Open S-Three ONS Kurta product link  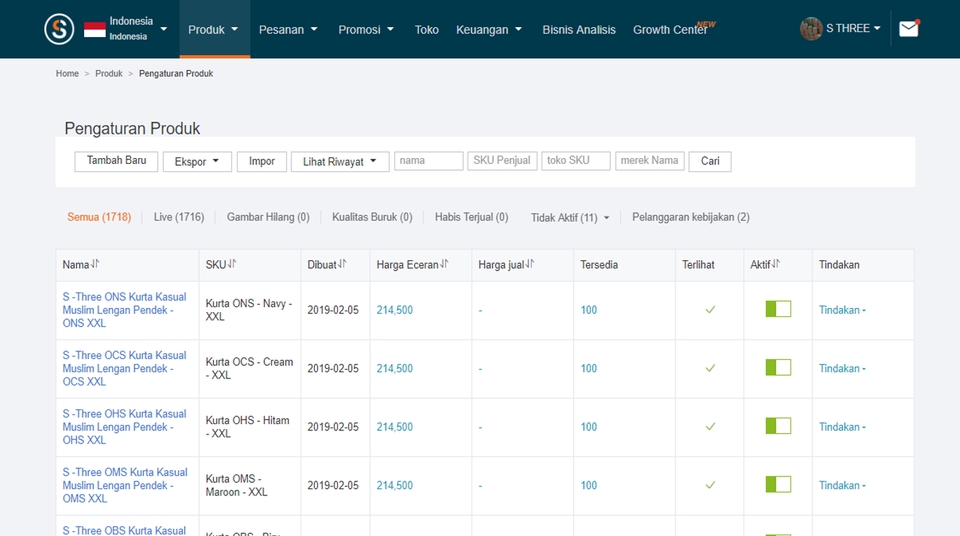tap(124, 310)
